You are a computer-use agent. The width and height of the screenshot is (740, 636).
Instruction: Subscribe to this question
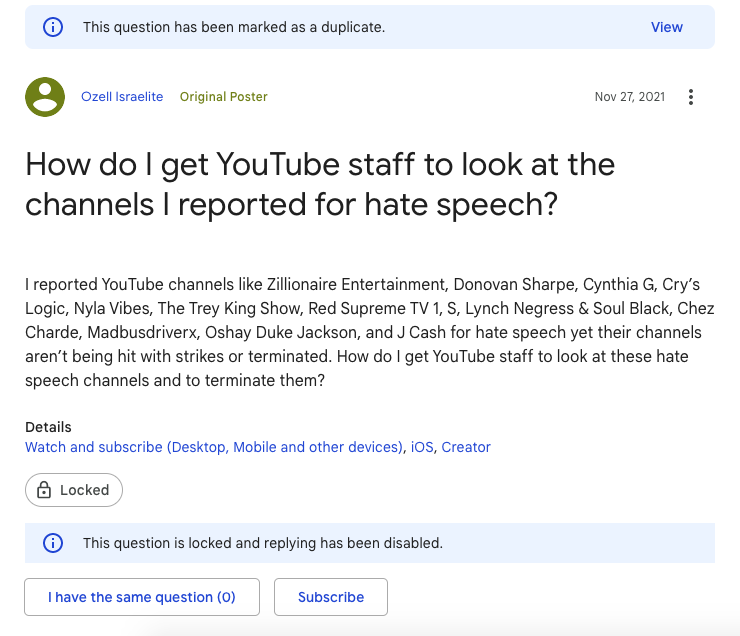coord(331,597)
